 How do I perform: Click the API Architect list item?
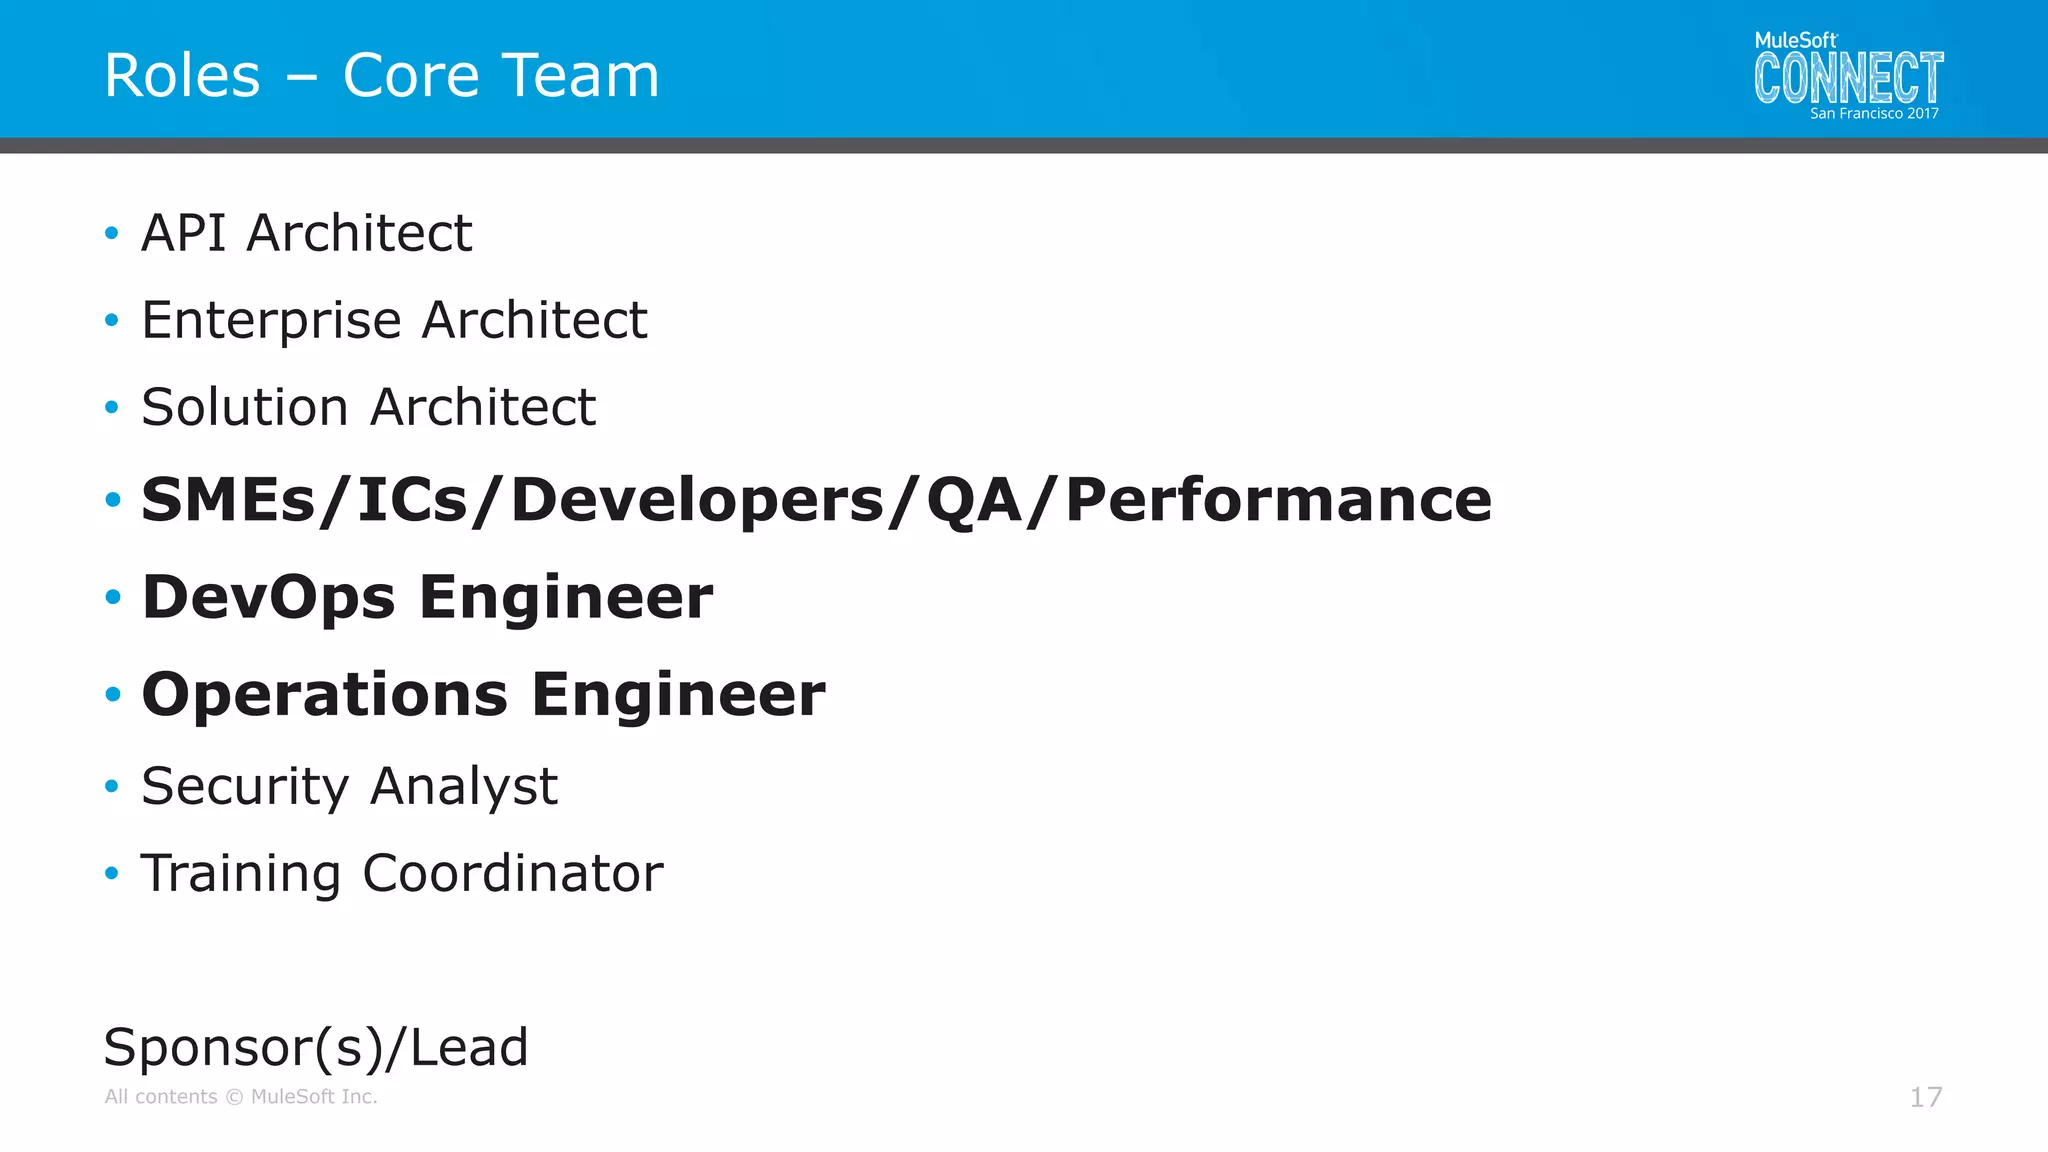[x=306, y=233]
